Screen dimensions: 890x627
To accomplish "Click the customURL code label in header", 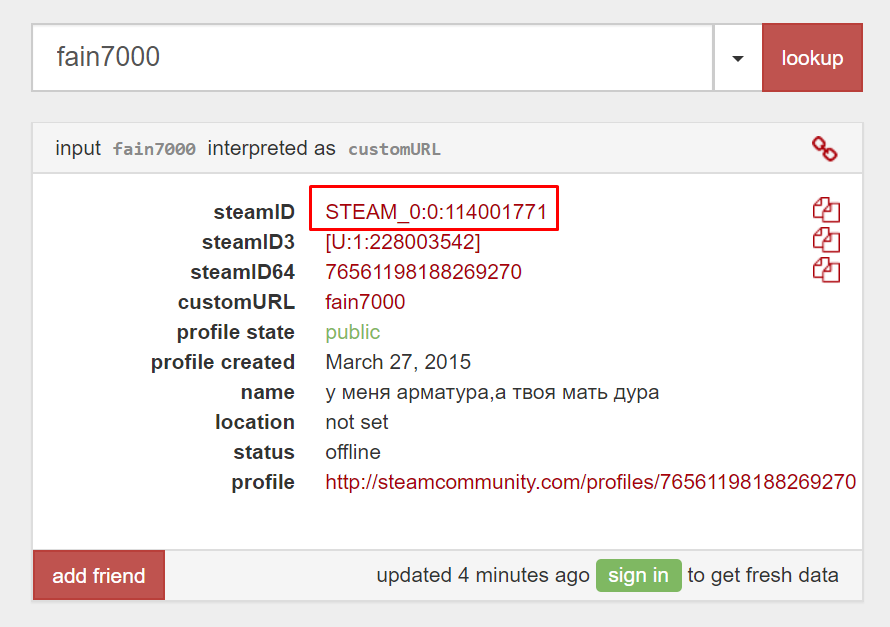I will pyautogui.click(x=394, y=149).
